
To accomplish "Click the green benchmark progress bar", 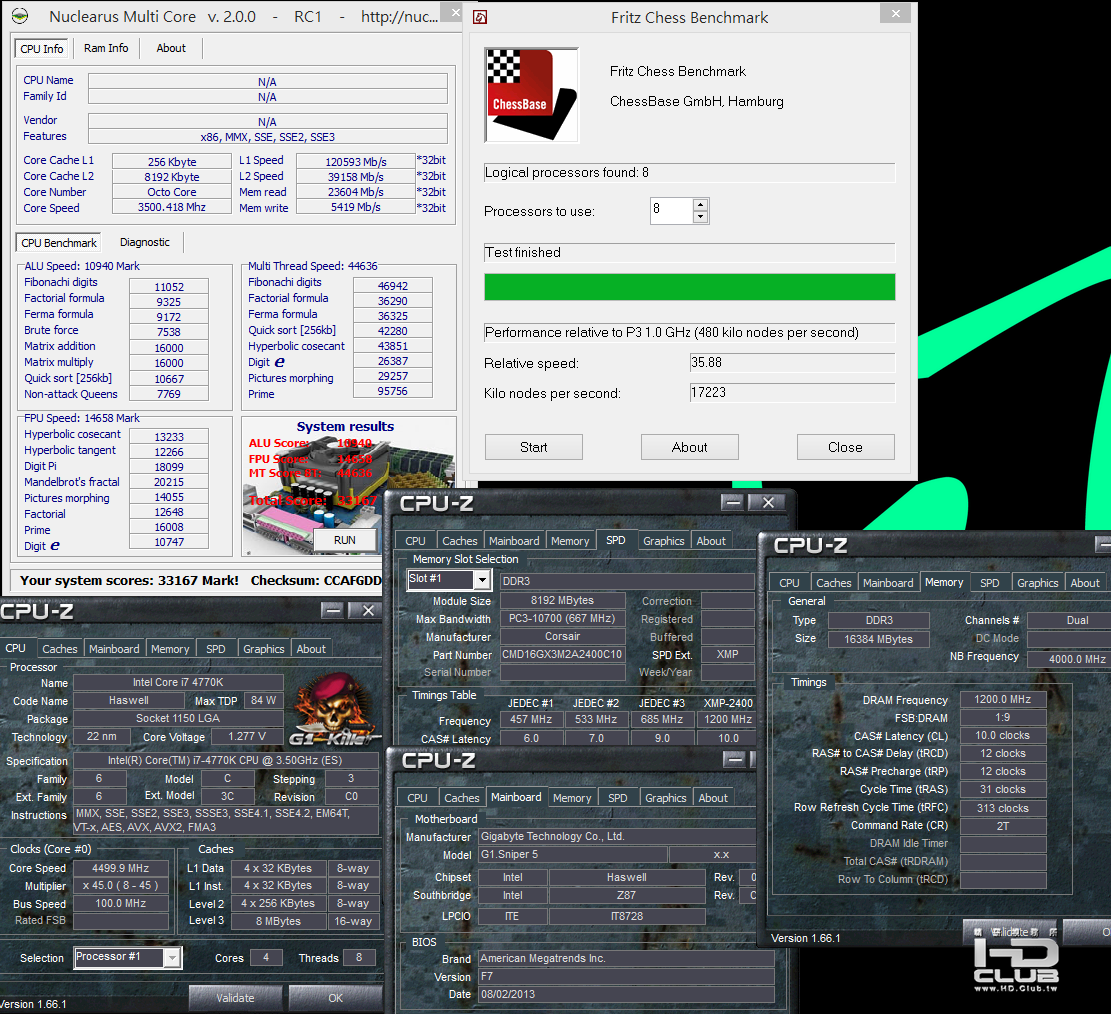I will point(689,287).
